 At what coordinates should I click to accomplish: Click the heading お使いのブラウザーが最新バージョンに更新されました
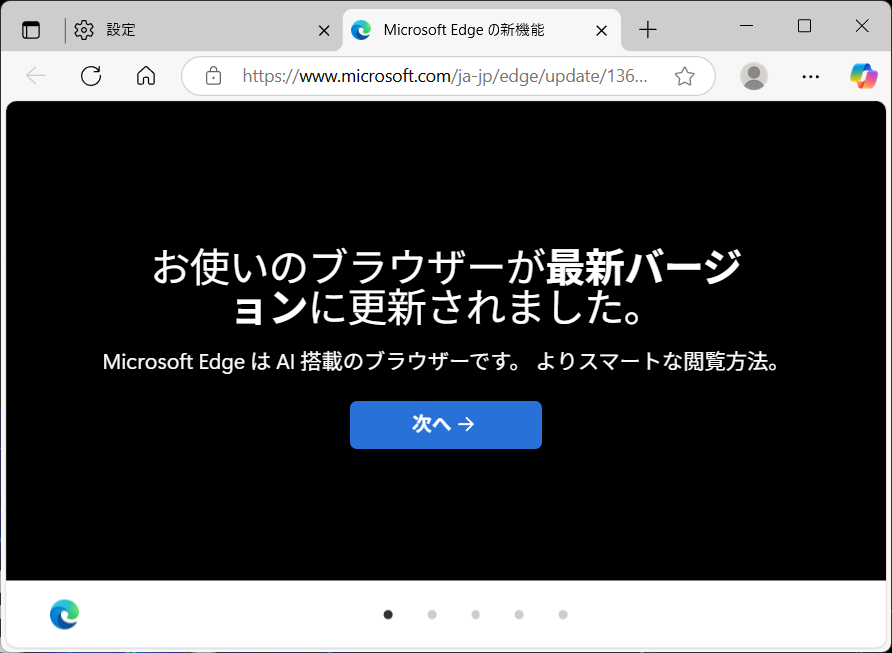coord(446,287)
